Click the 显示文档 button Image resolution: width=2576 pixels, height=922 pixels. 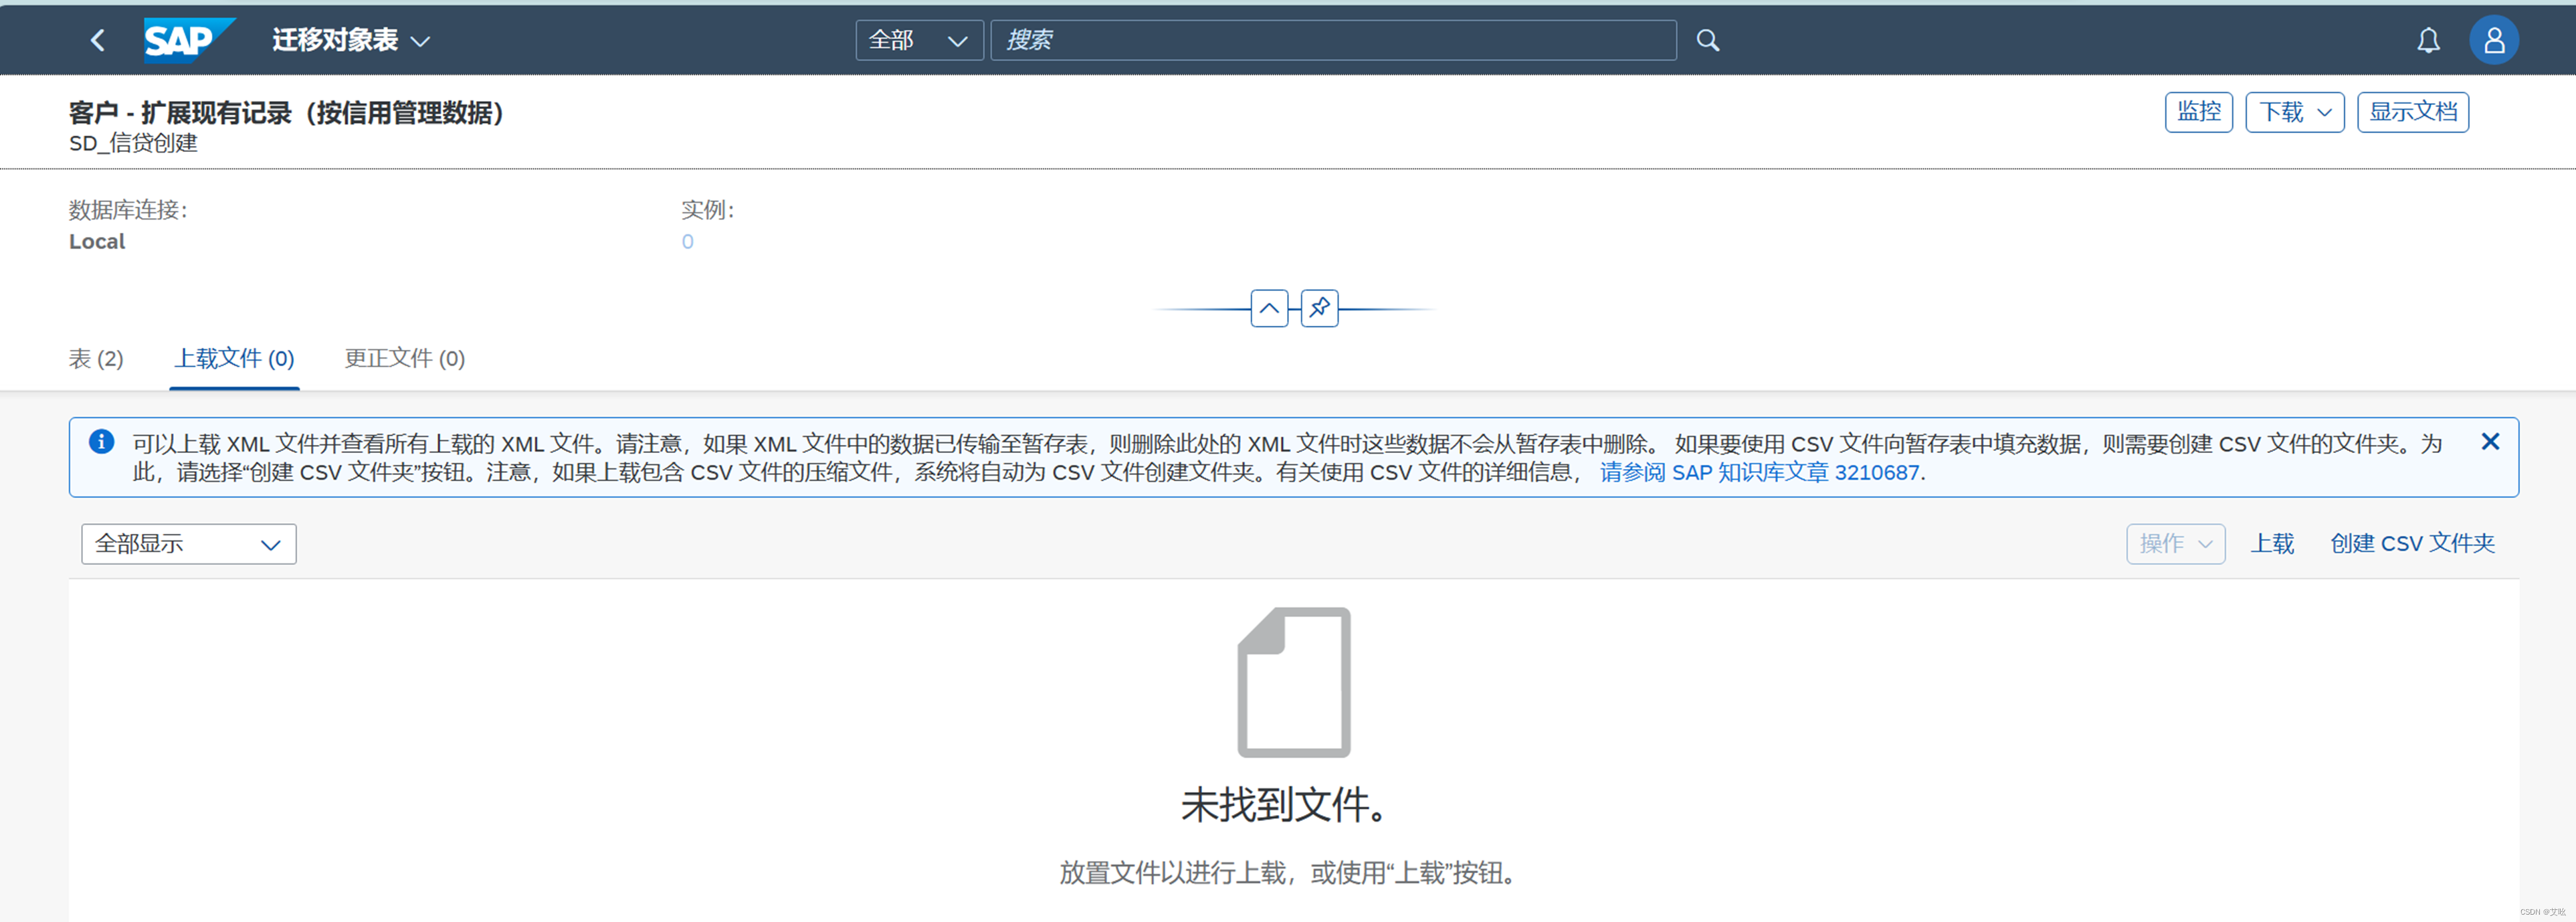coord(2412,112)
